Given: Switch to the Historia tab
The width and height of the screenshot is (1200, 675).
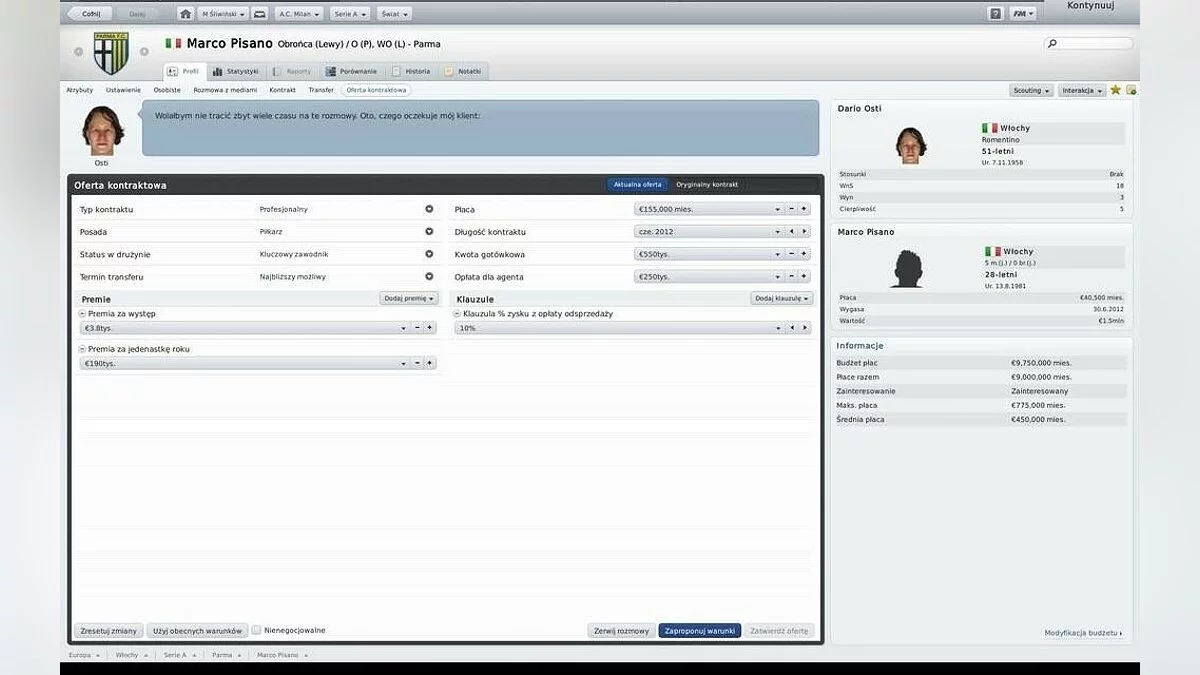Looking at the screenshot, I should [412, 72].
